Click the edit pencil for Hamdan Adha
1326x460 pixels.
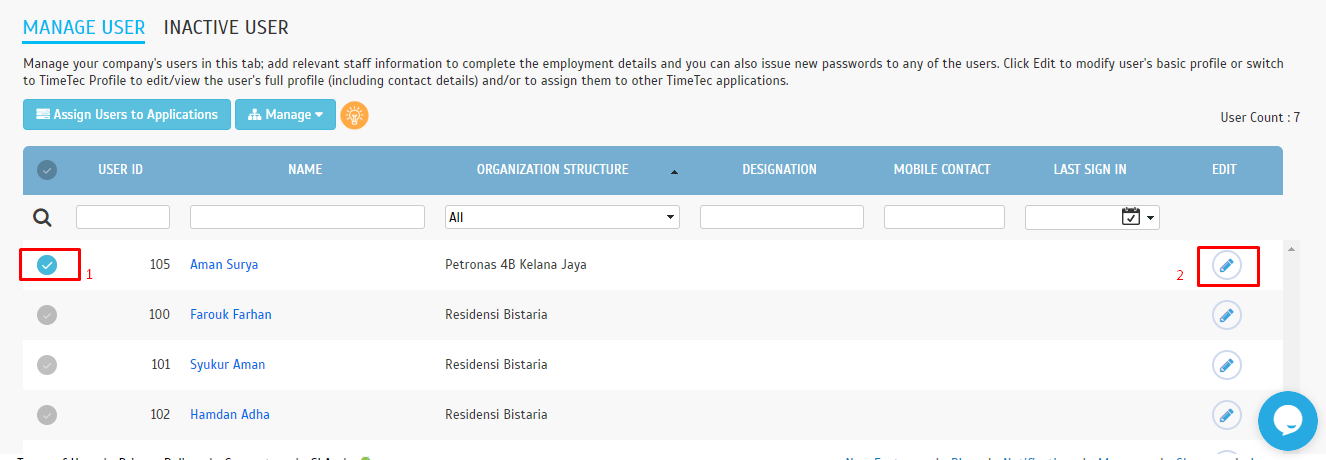[1227, 414]
